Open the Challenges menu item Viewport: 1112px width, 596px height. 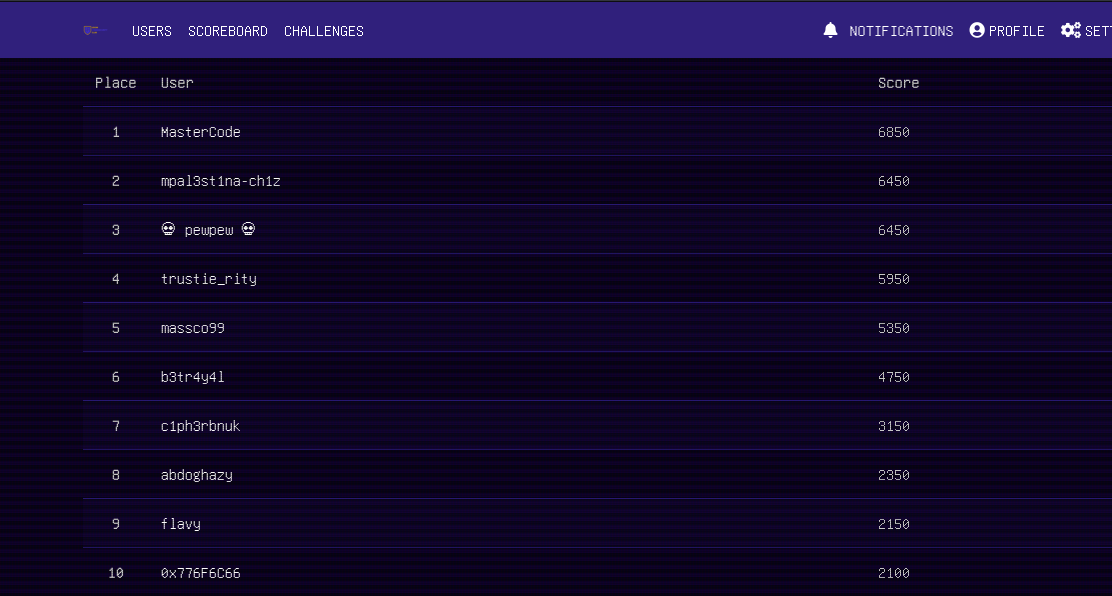[x=324, y=31]
